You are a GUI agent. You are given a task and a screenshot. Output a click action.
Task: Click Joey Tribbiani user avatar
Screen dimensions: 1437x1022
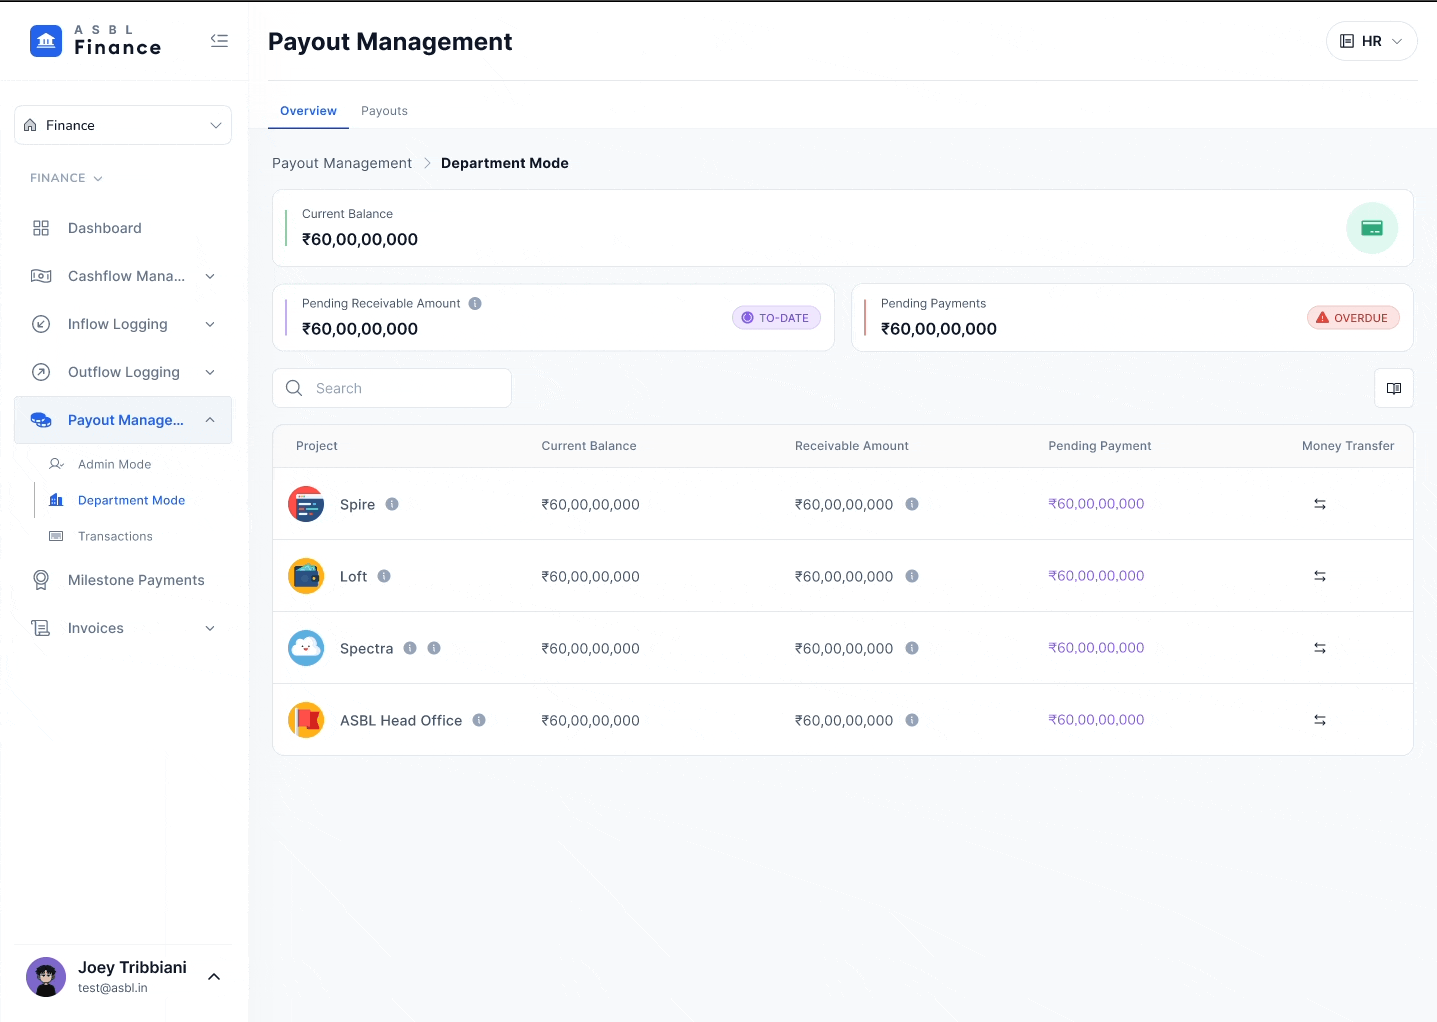click(46, 977)
